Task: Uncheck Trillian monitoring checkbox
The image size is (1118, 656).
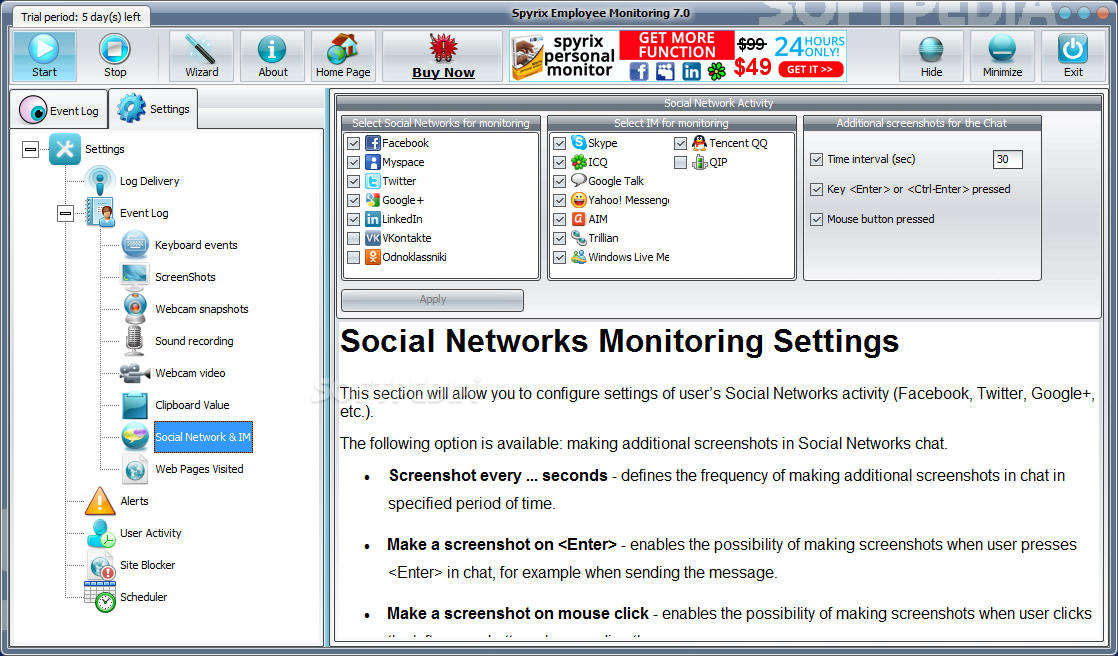Action: click(x=560, y=238)
